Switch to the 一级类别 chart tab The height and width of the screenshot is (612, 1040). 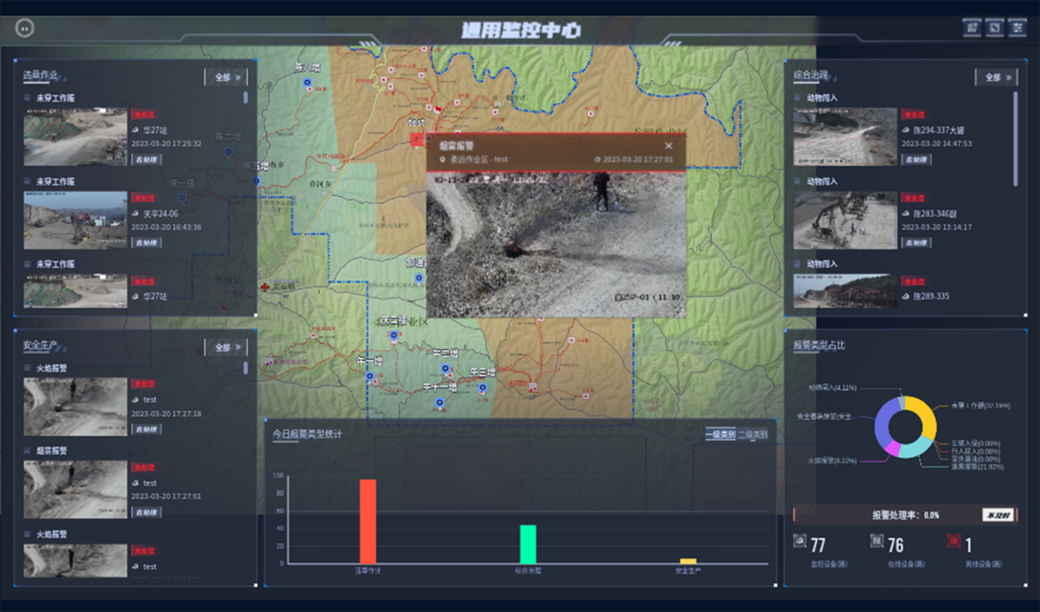pos(720,435)
